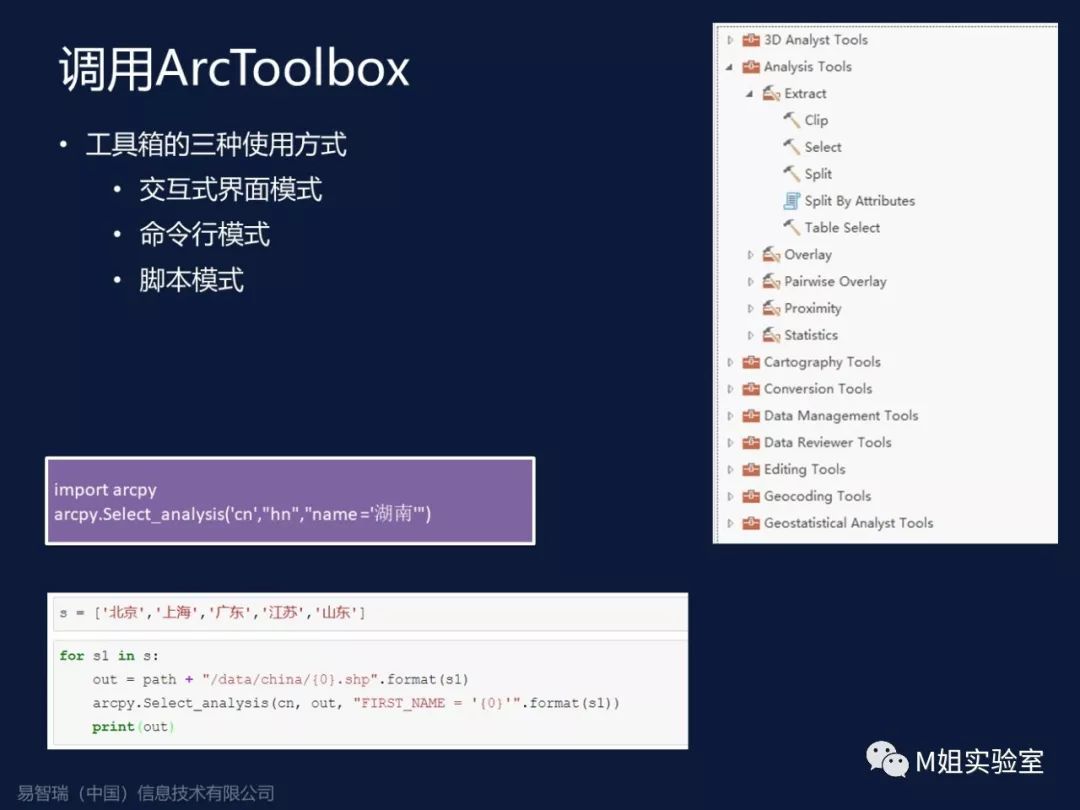Select the Extract label
This screenshot has width=1080, height=810.
(x=805, y=94)
